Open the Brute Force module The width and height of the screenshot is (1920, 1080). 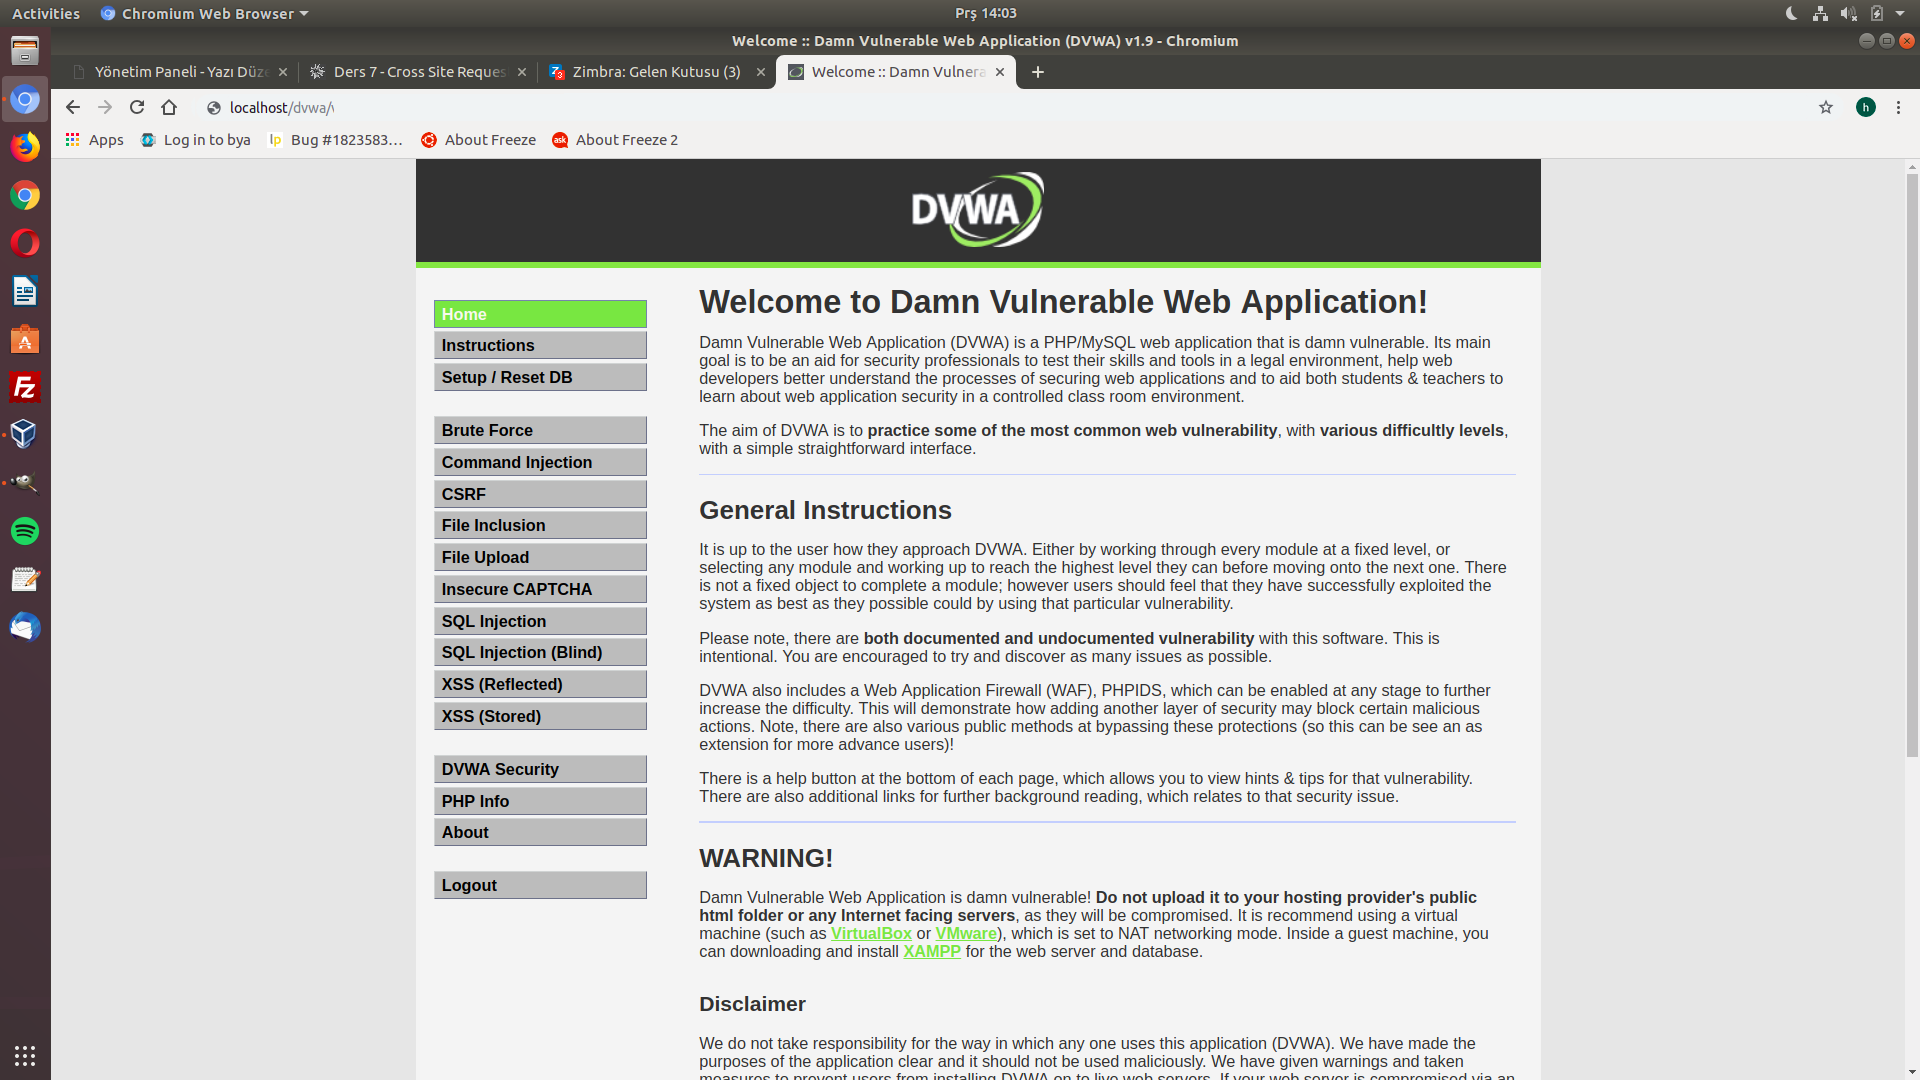pyautogui.click(x=540, y=430)
